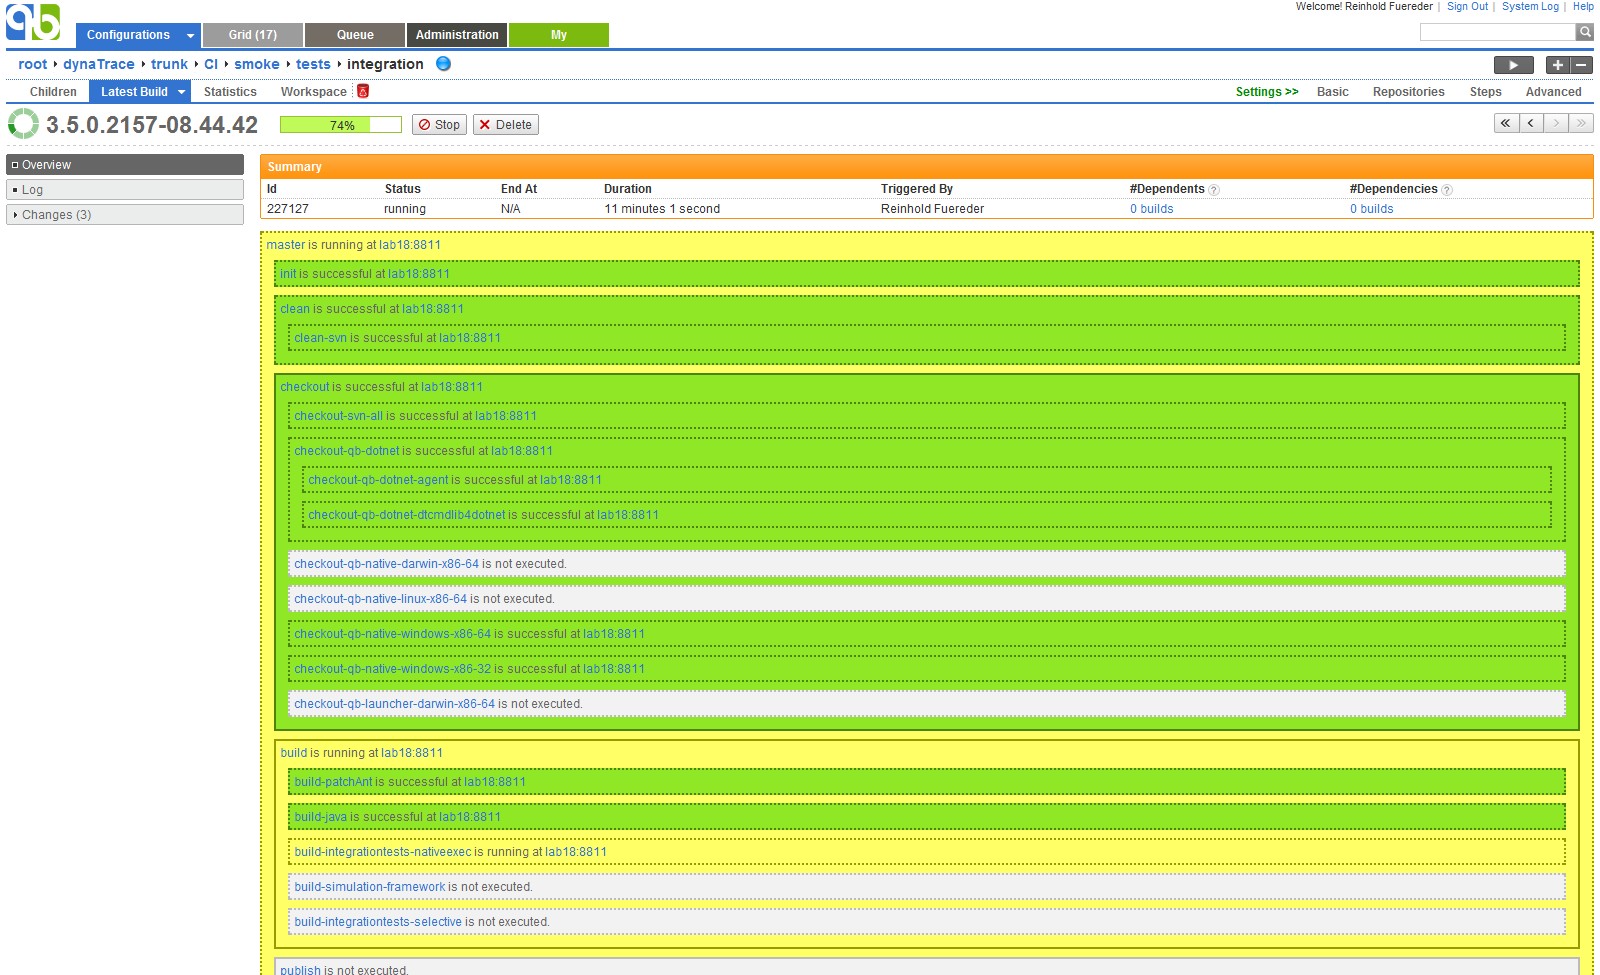Open the Configurations dropdown arrow
The width and height of the screenshot is (1600, 975).
click(x=190, y=36)
